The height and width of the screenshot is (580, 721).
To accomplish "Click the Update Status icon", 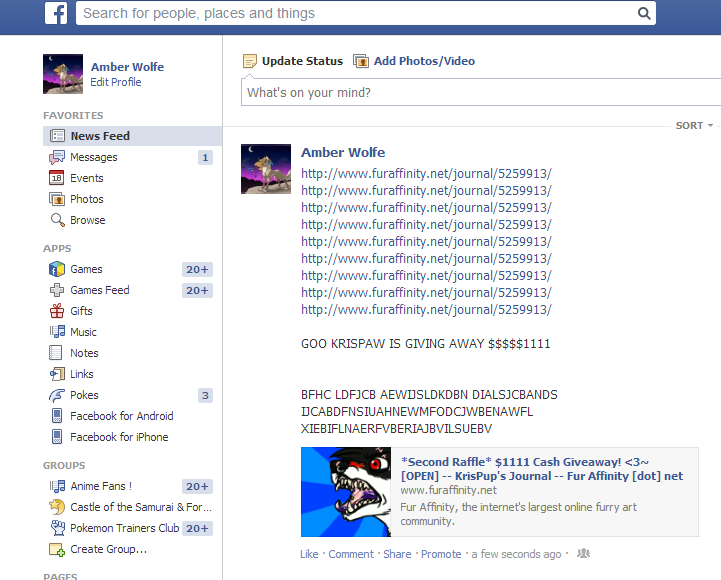I will point(250,61).
